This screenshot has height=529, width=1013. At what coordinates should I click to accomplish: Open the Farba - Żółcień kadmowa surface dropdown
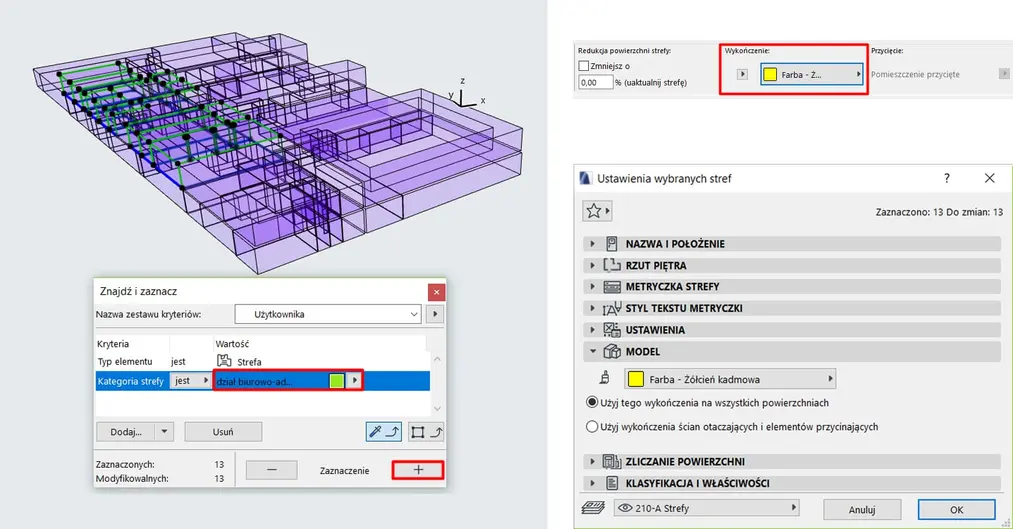pyautogui.click(x=731, y=379)
